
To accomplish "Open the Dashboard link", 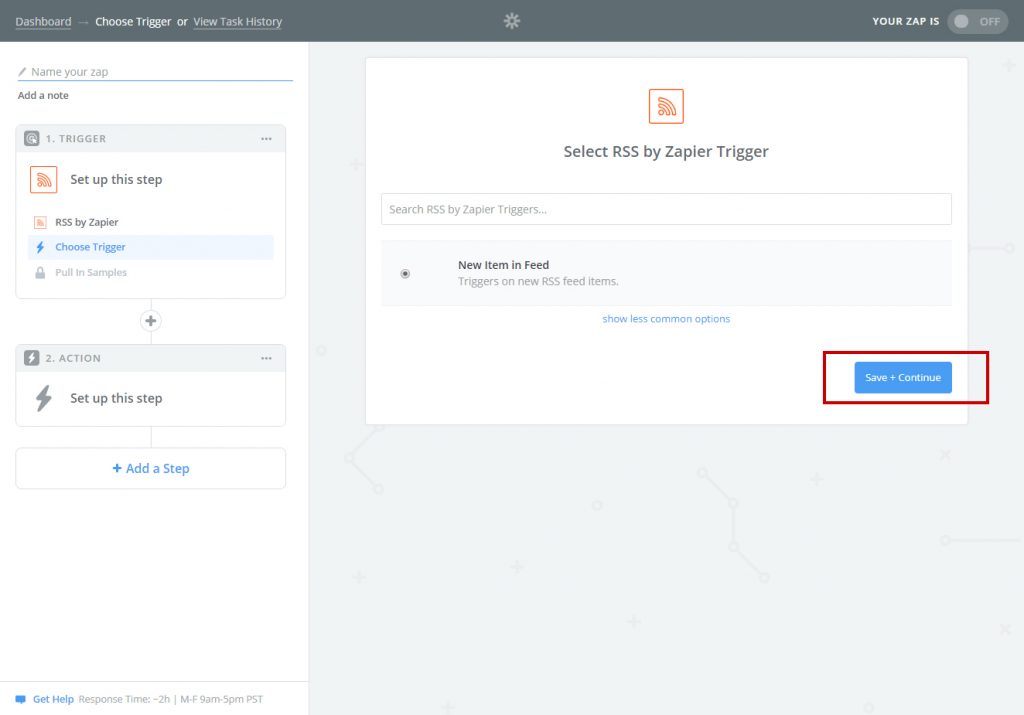I will pyautogui.click(x=43, y=21).
